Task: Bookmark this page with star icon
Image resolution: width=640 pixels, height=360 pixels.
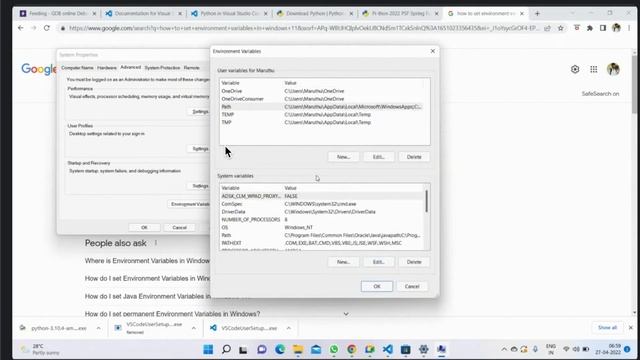Action: (561, 28)
